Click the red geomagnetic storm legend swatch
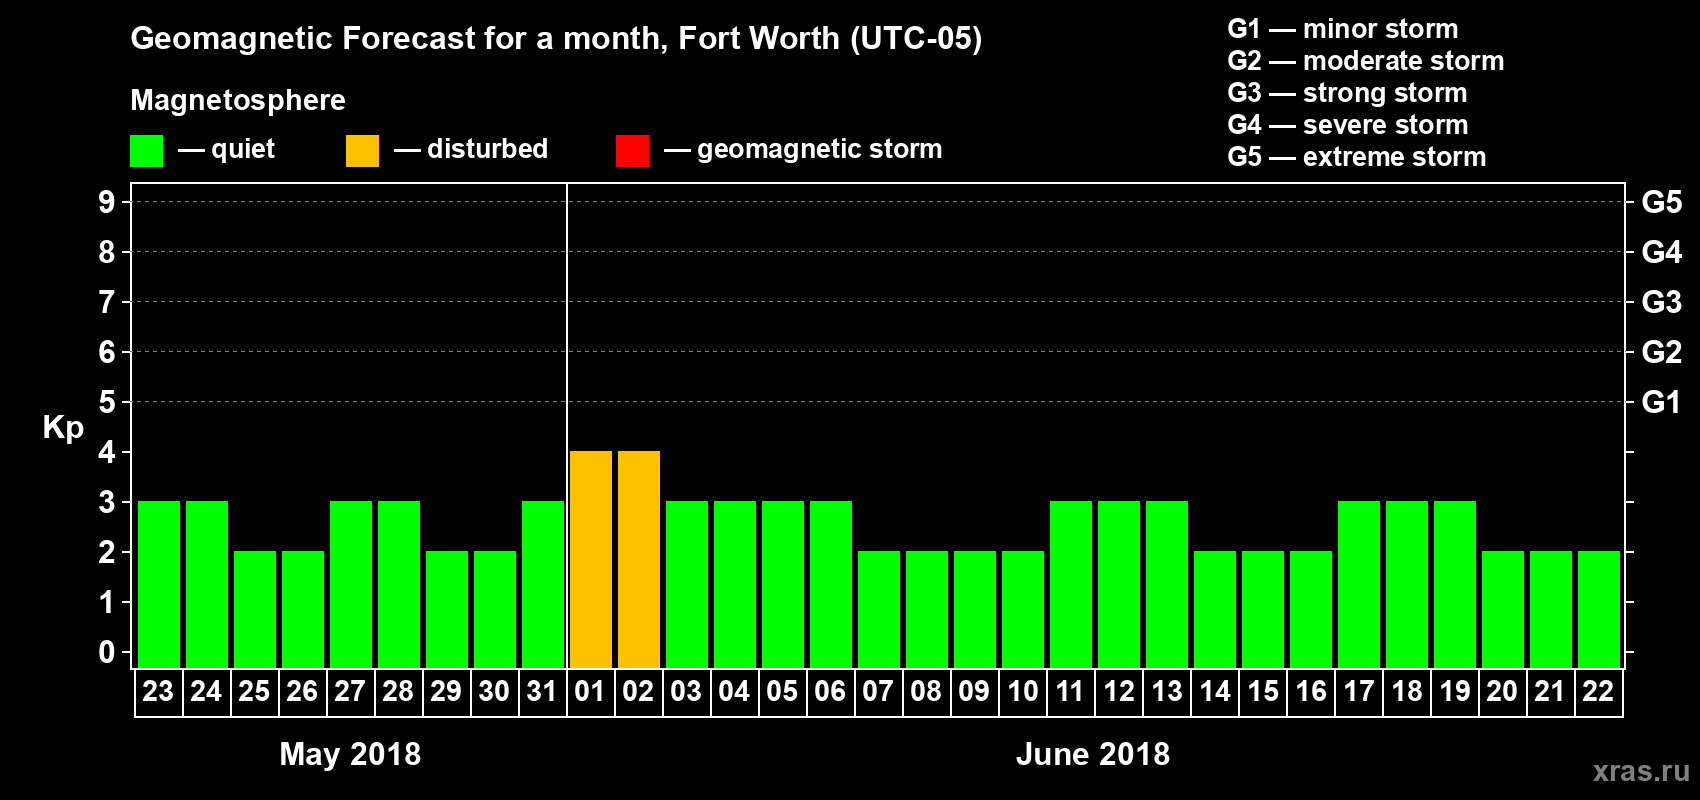 coord(632,151)
